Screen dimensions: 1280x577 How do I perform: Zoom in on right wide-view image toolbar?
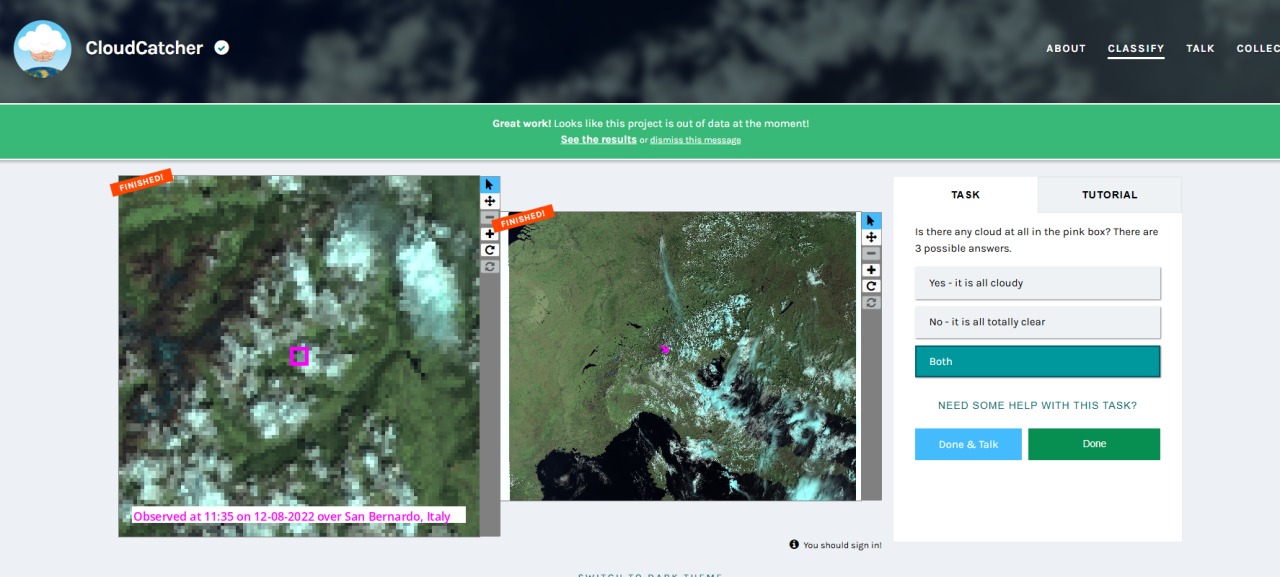[871, 270]
